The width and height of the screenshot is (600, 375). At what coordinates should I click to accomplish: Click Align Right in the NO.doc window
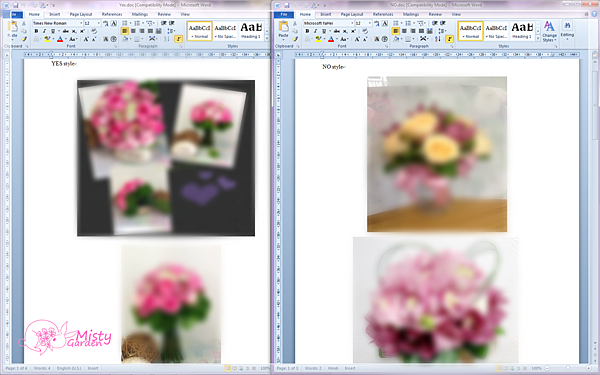click(413, 31)
